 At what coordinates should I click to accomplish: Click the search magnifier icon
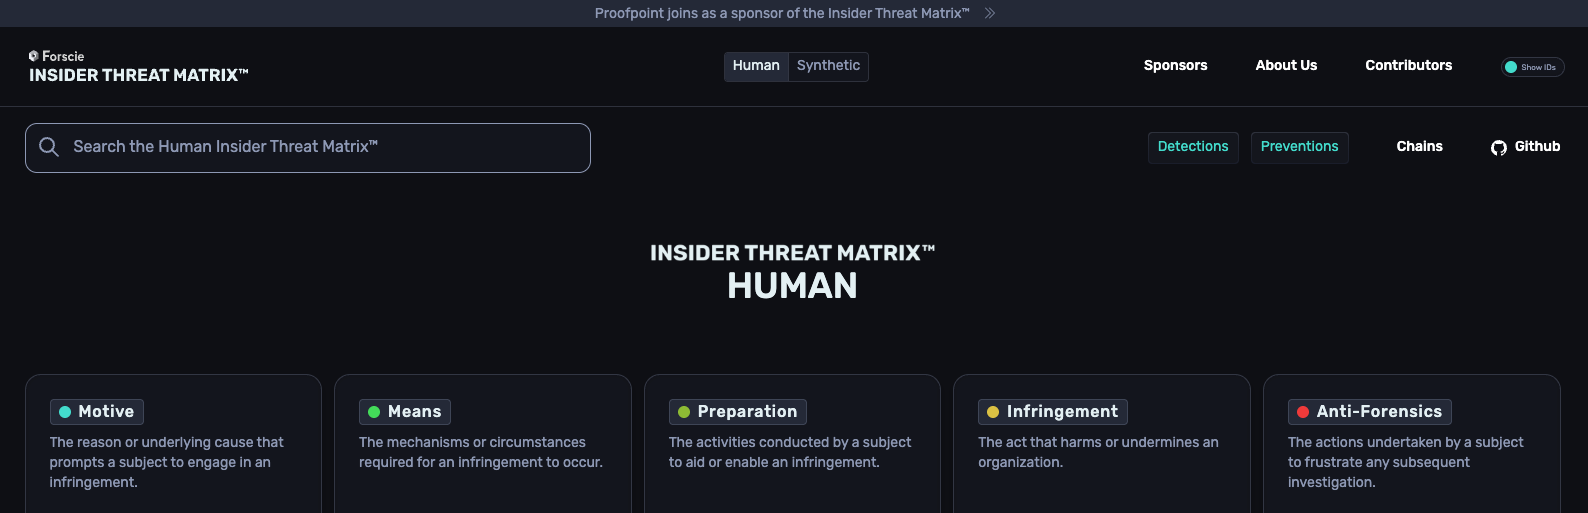pyautogui.click(x=49, y=147)
